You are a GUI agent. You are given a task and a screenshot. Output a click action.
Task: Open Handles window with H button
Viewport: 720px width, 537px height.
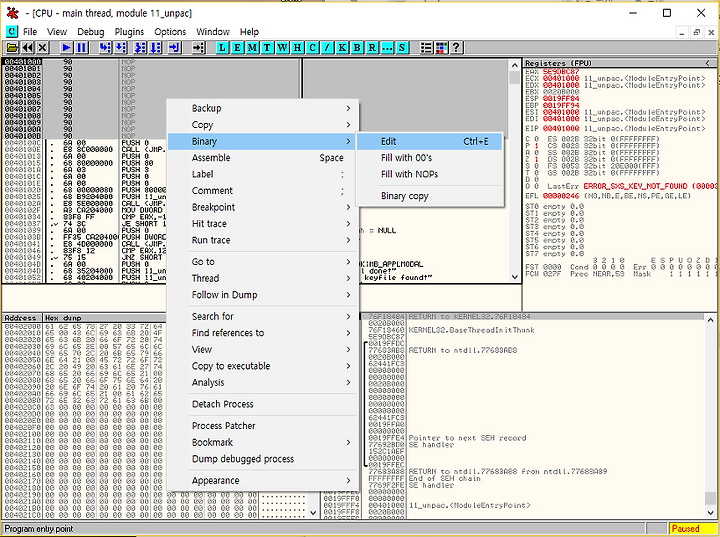click(x=297, y=47)
